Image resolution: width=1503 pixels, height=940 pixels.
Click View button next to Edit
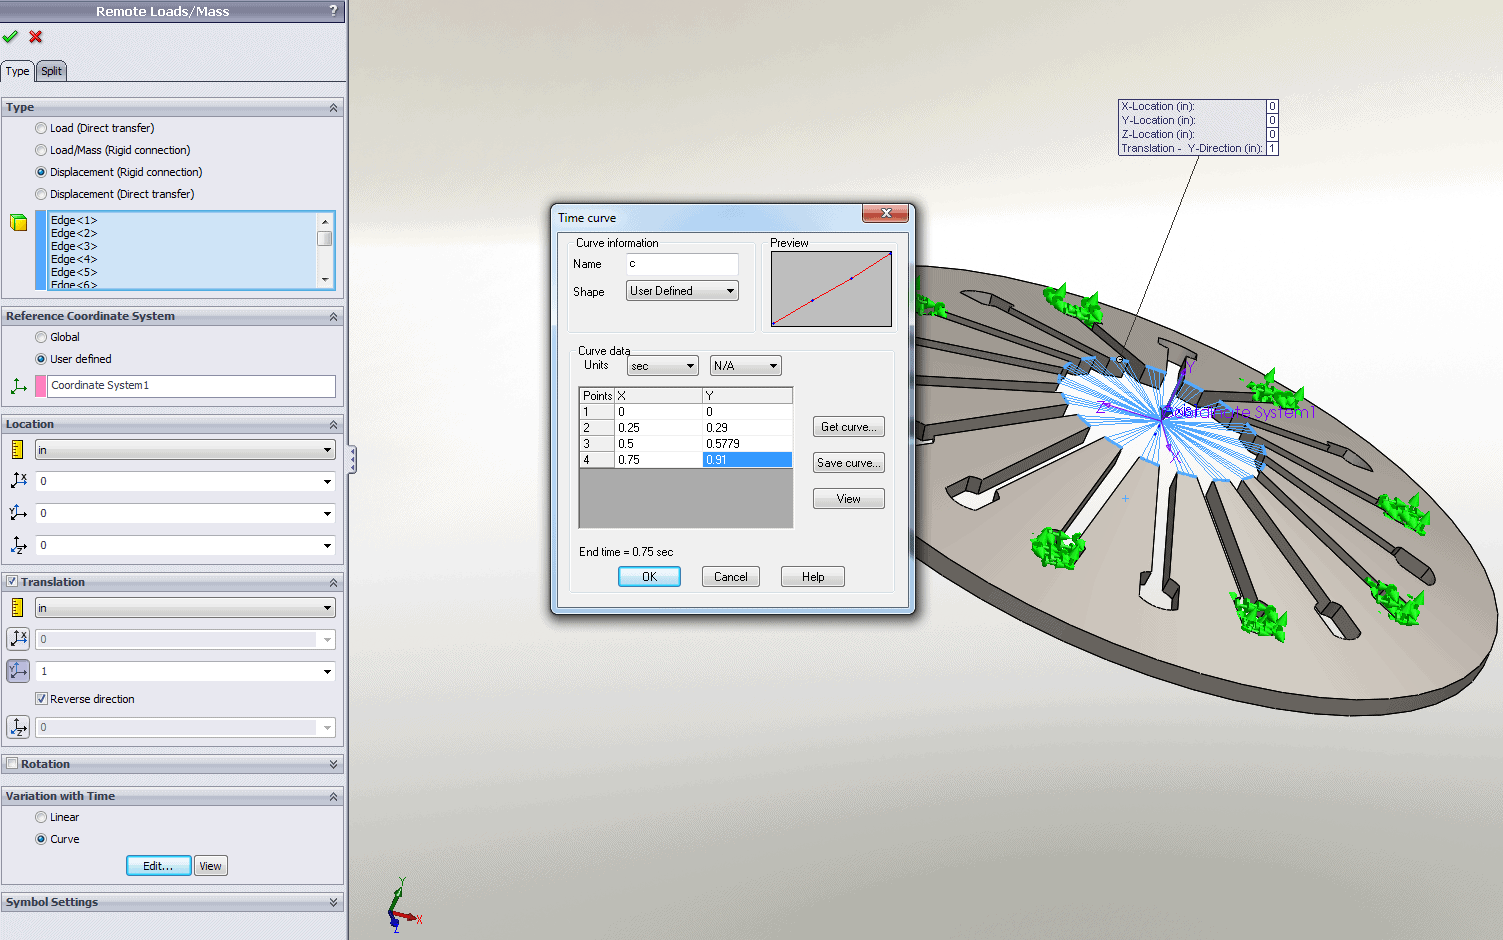click(211, 866)
